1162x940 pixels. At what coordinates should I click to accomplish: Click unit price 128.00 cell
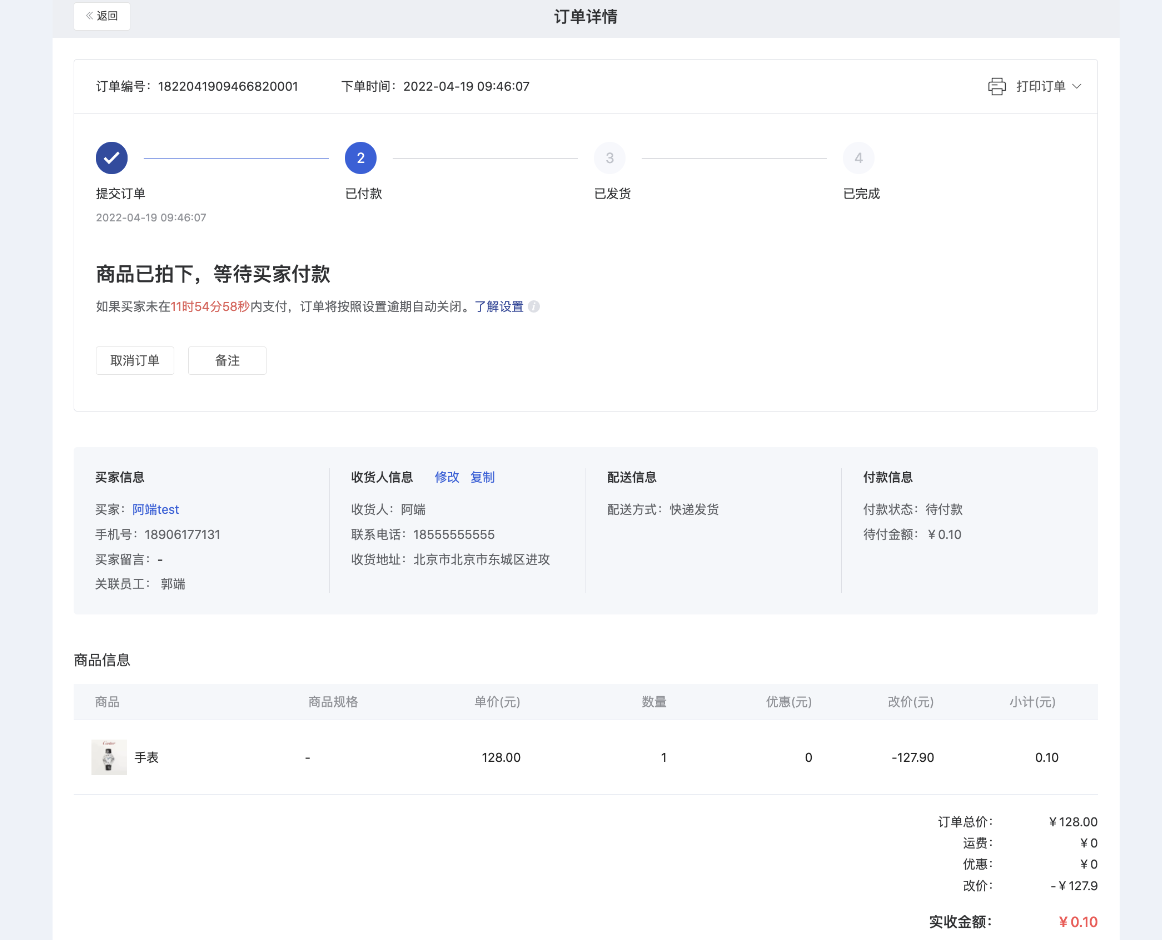501,758
